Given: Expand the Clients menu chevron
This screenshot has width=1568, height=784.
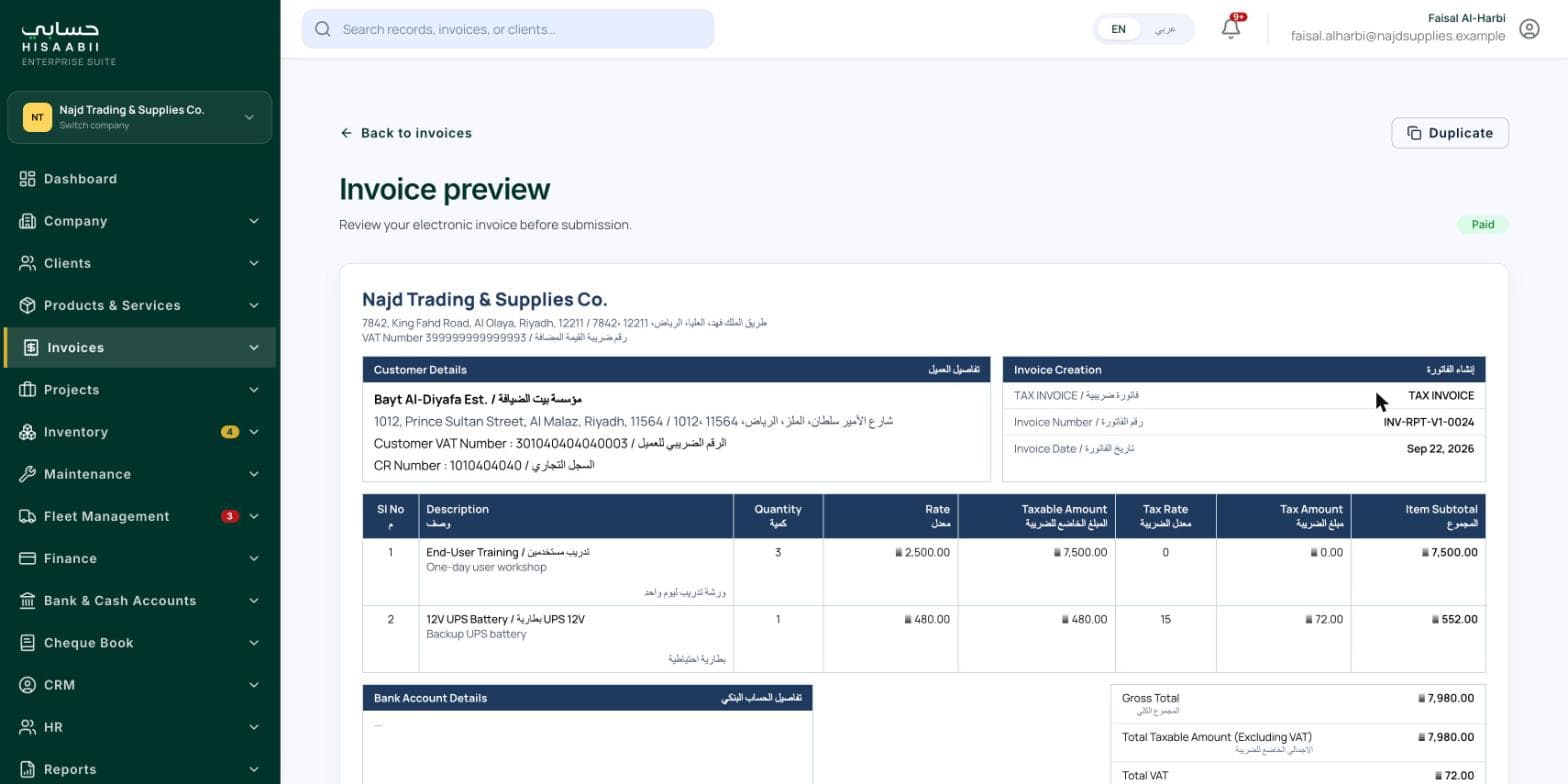Looking at the screenshot, I should [253, 263].
